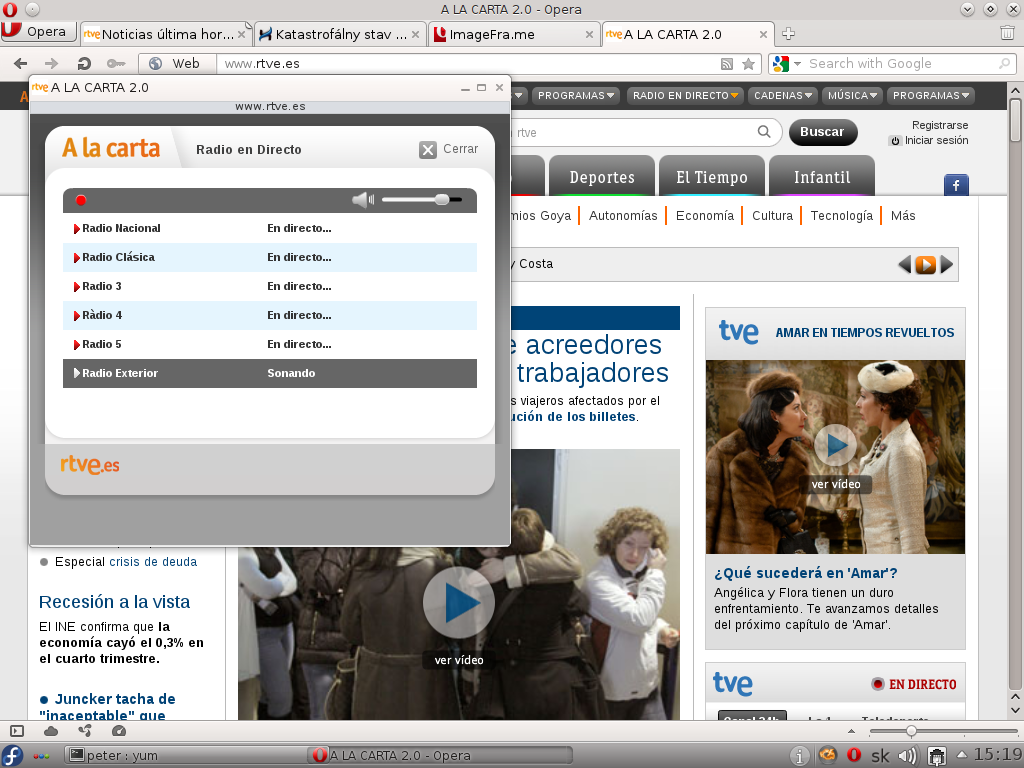Image resolution: width=1024 pixels, height=768 pixels.
Task: Open ¿Qué sucederá en 'Amar'? link
Action: pyautogui.click(x=806, y=573)
